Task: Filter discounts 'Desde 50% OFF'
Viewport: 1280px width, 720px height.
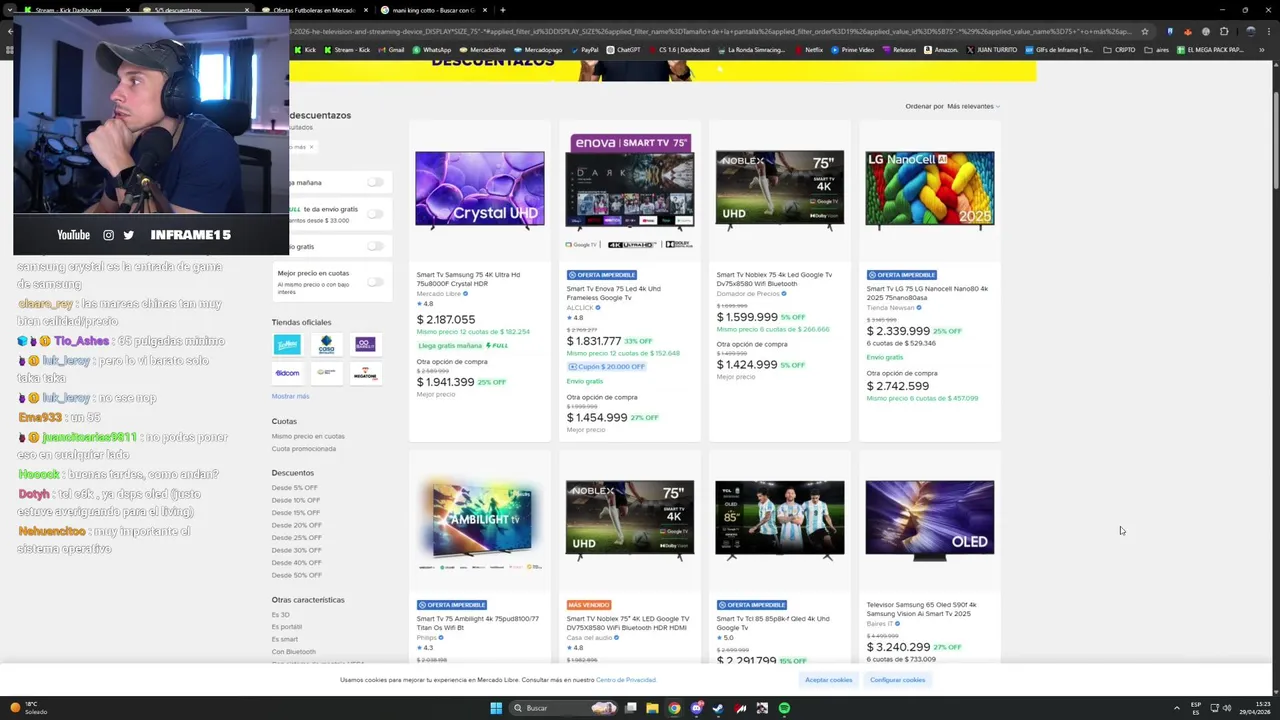Action: tap(296, 575)
